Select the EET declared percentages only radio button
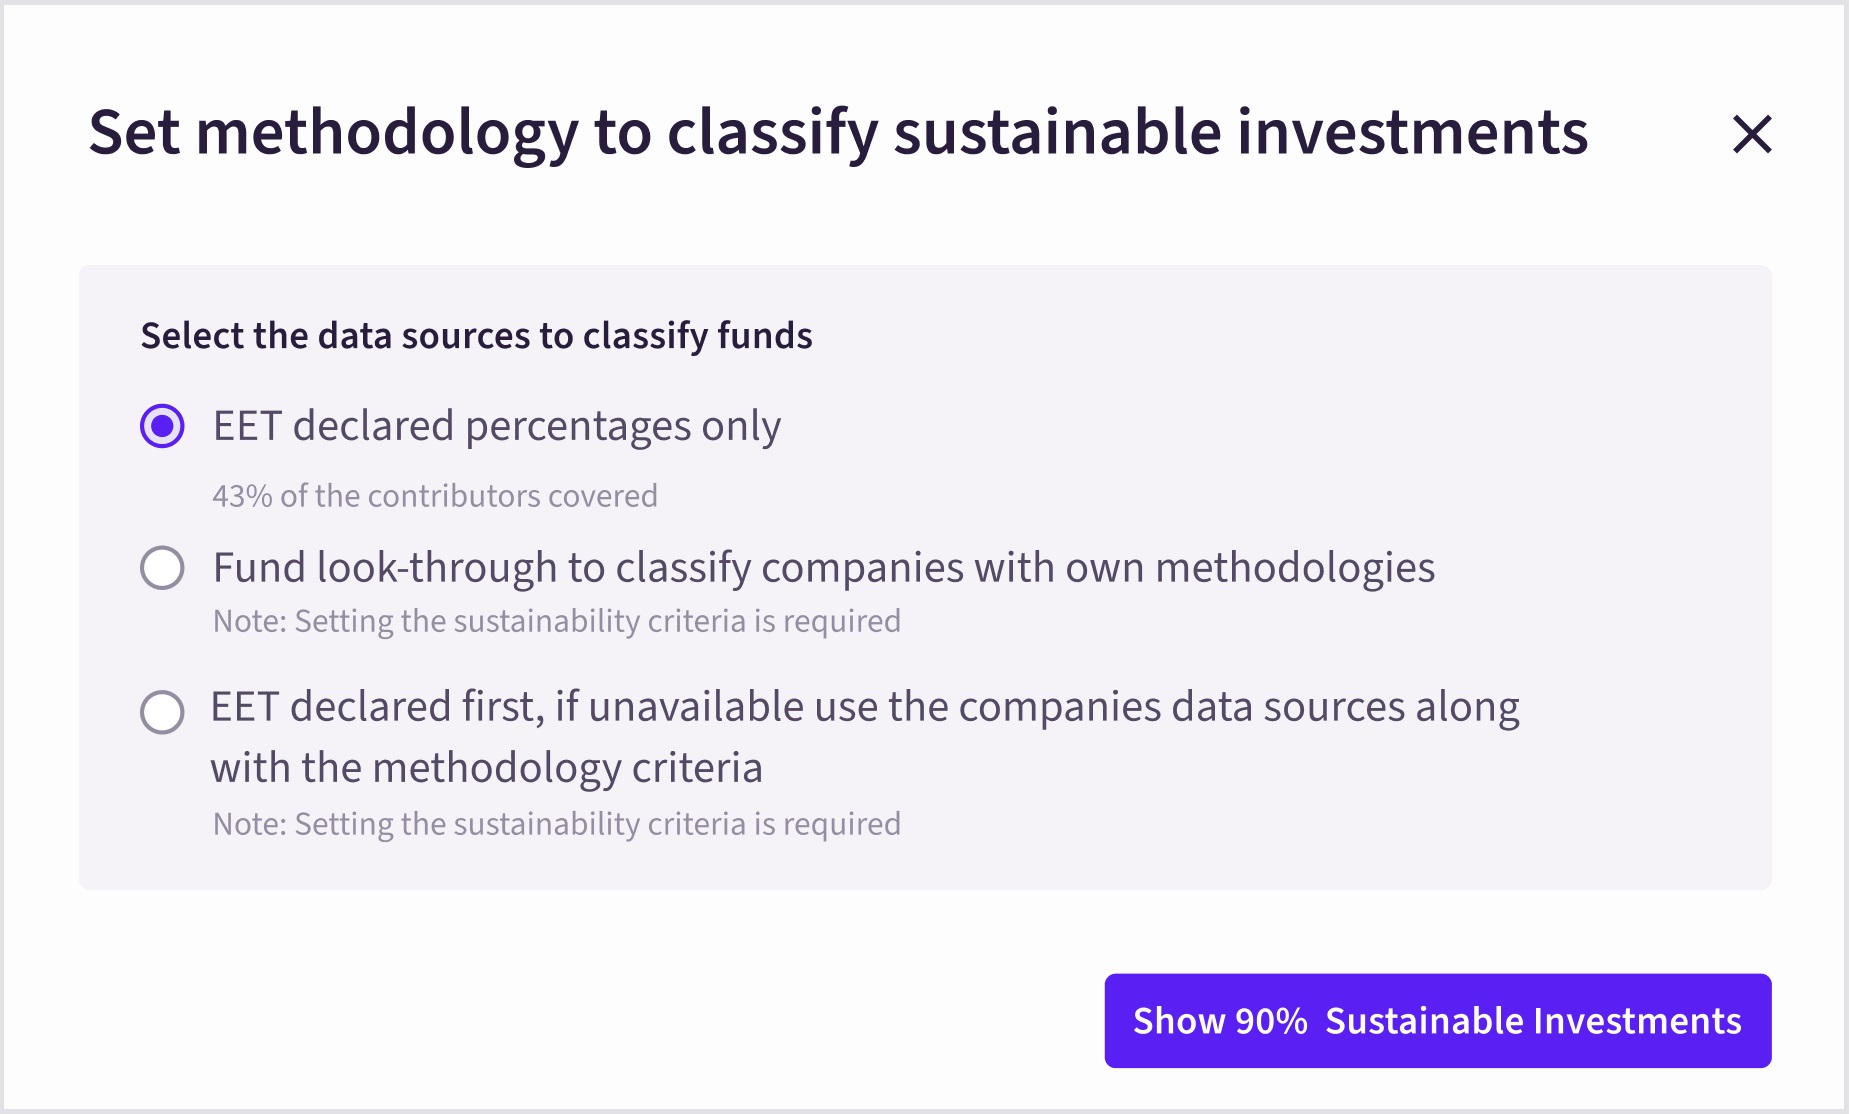 (x=162, y=427)
